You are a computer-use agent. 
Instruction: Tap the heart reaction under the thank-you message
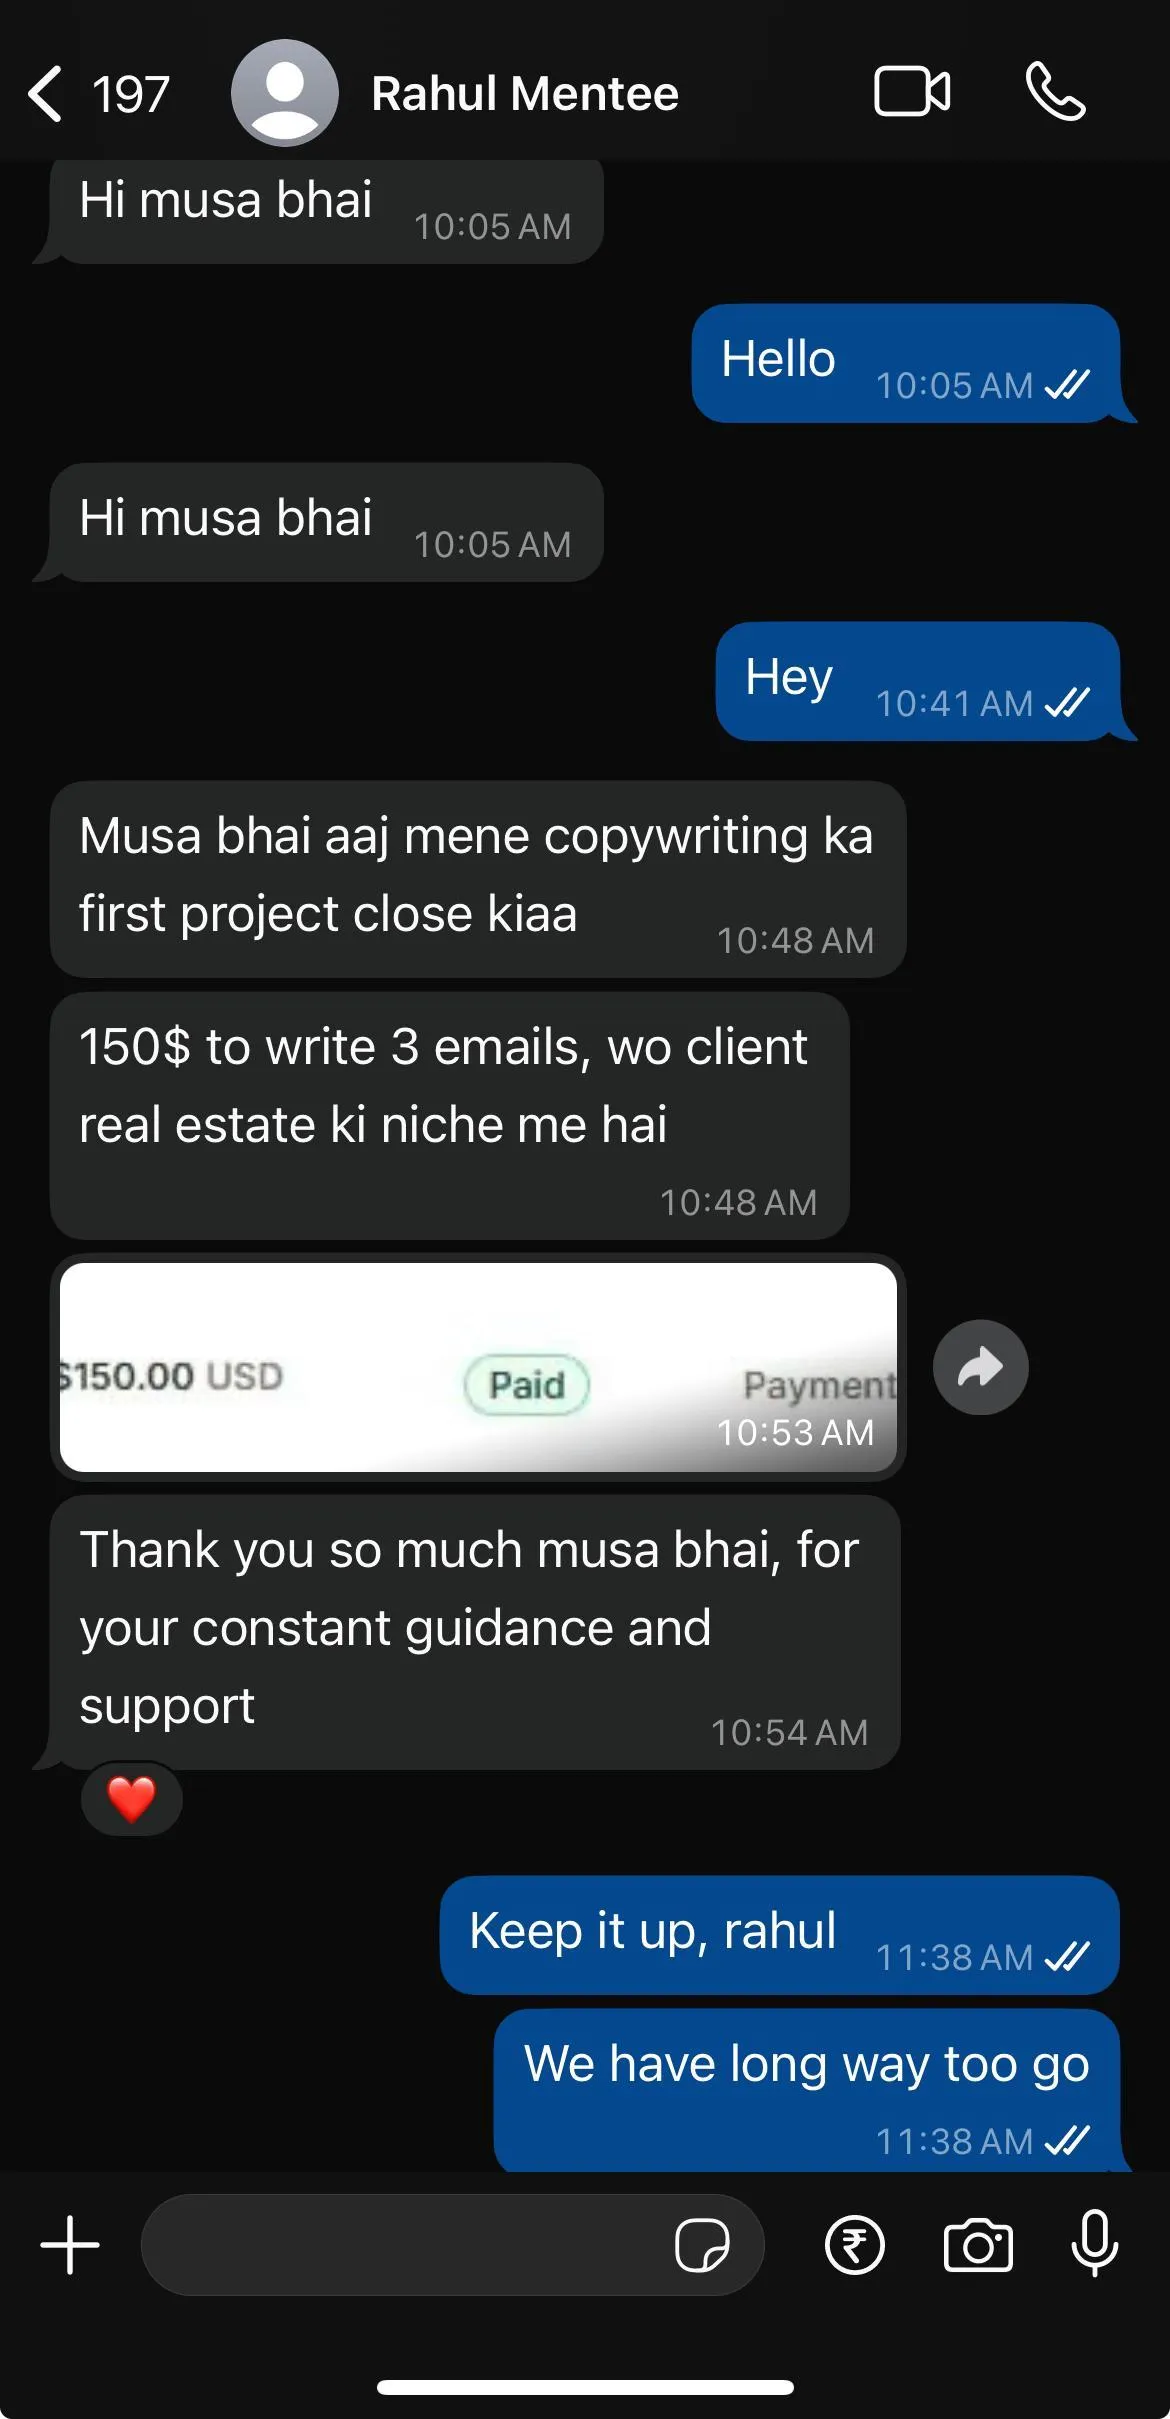pyautogui.click(x=131, y=1799)
